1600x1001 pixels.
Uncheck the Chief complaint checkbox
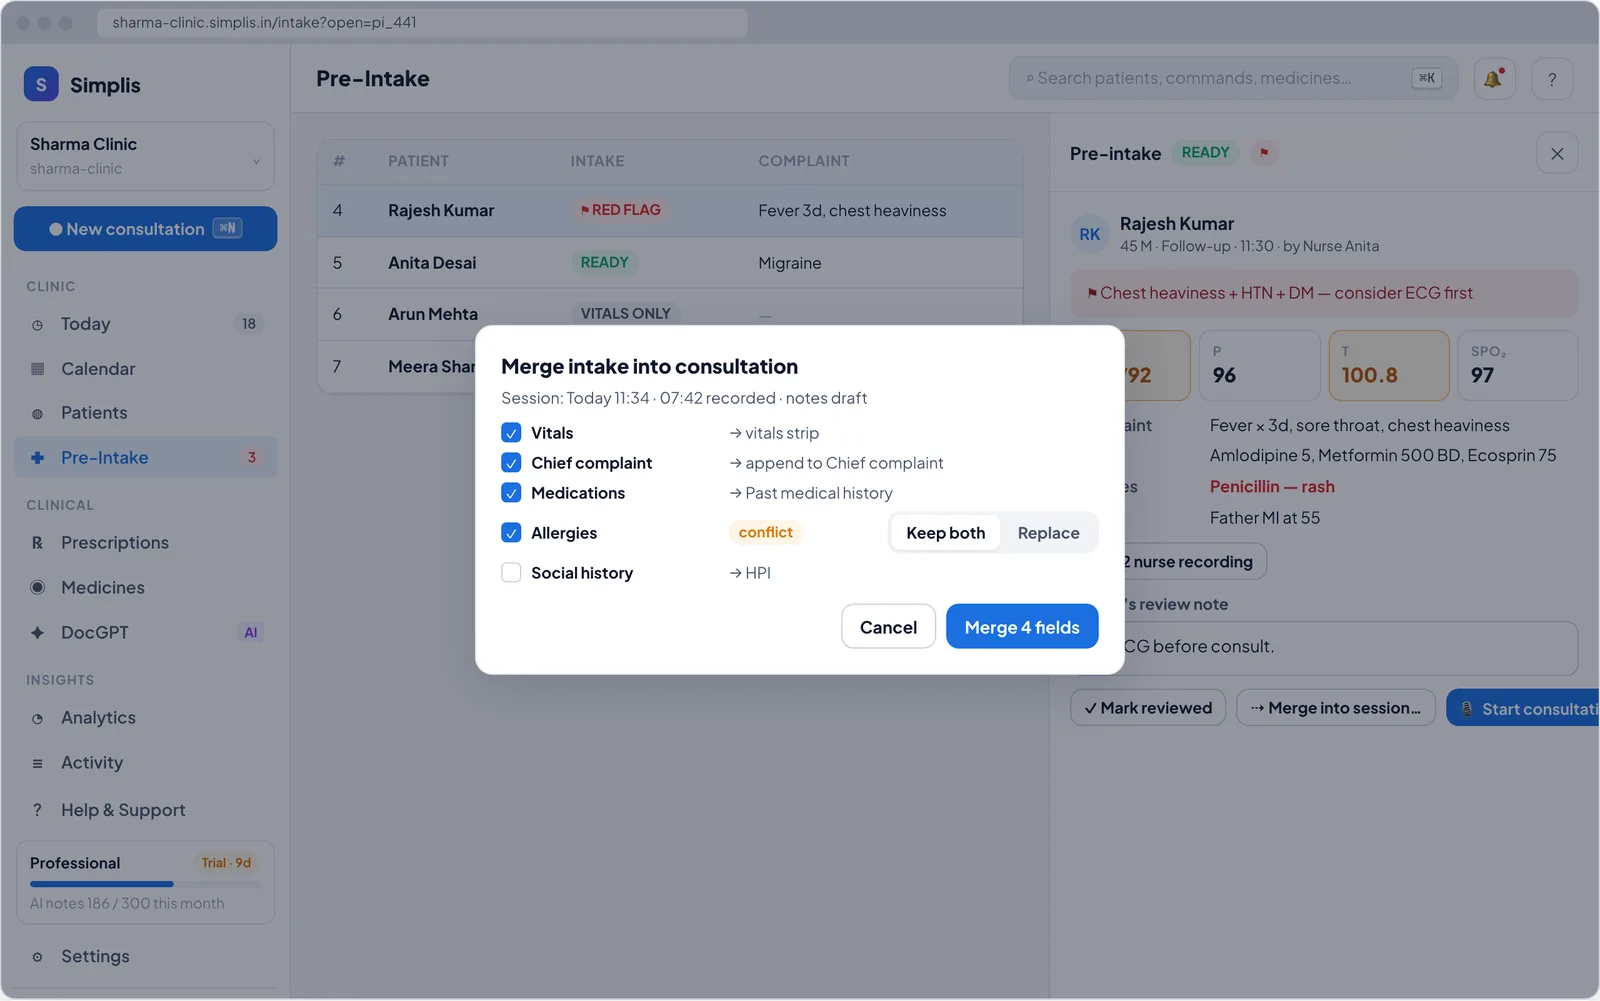point(511,463)
